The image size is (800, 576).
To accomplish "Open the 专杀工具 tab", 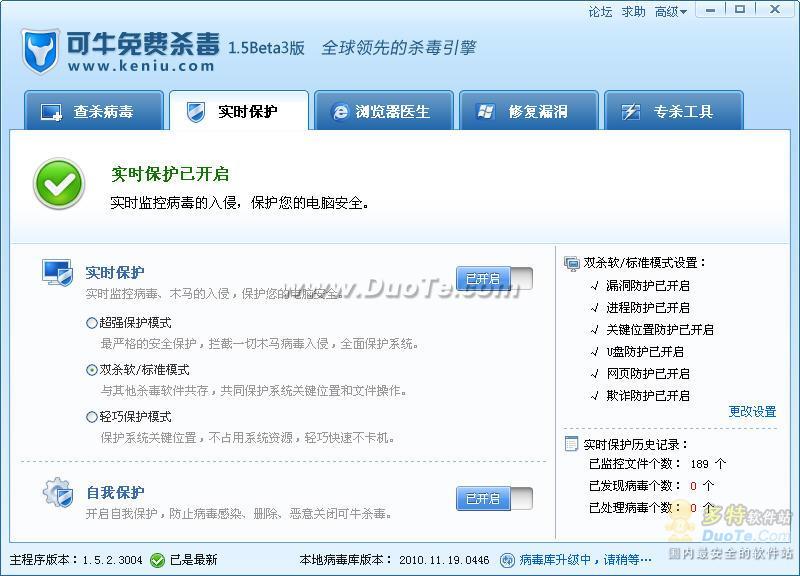I will [x=673, y=111].
